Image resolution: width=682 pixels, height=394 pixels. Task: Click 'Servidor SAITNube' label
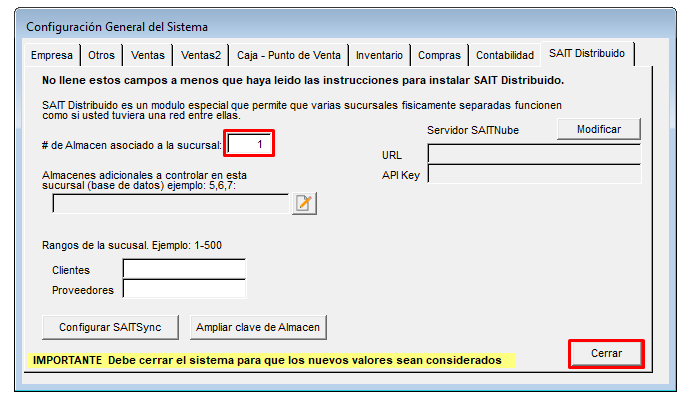[x=473, y=130]
